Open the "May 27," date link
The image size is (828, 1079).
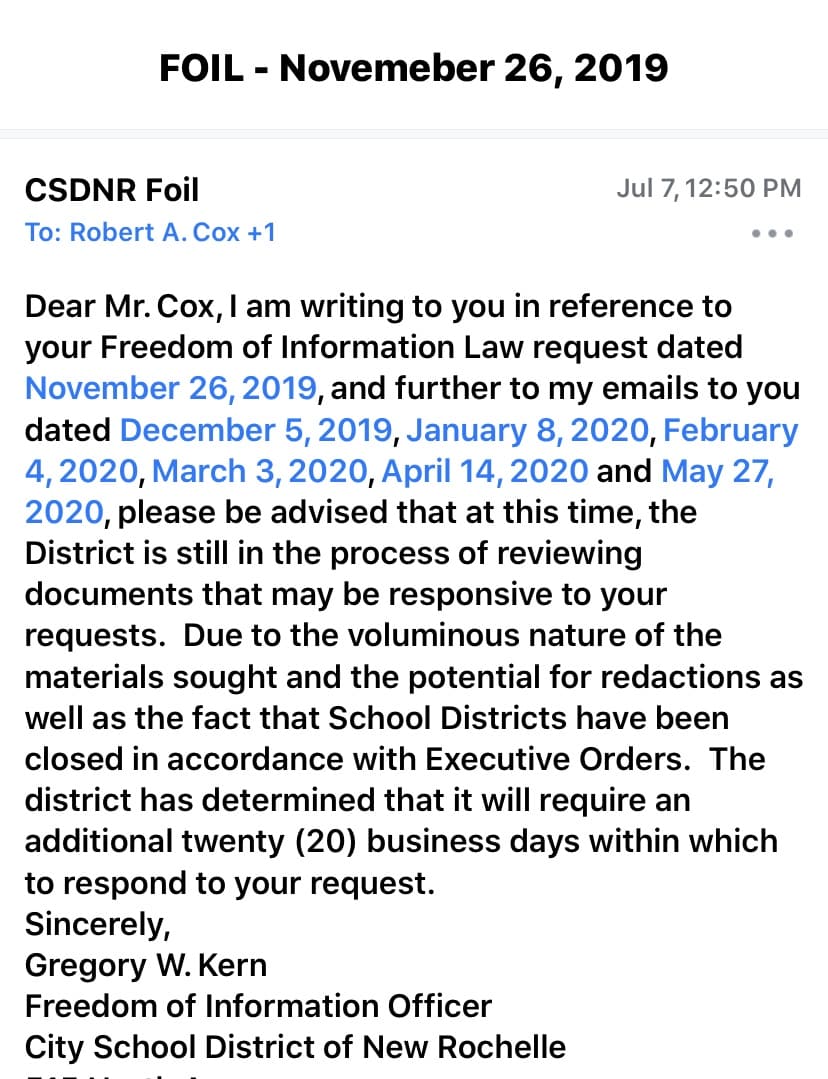pyautogui.click(x=718, y=470)
